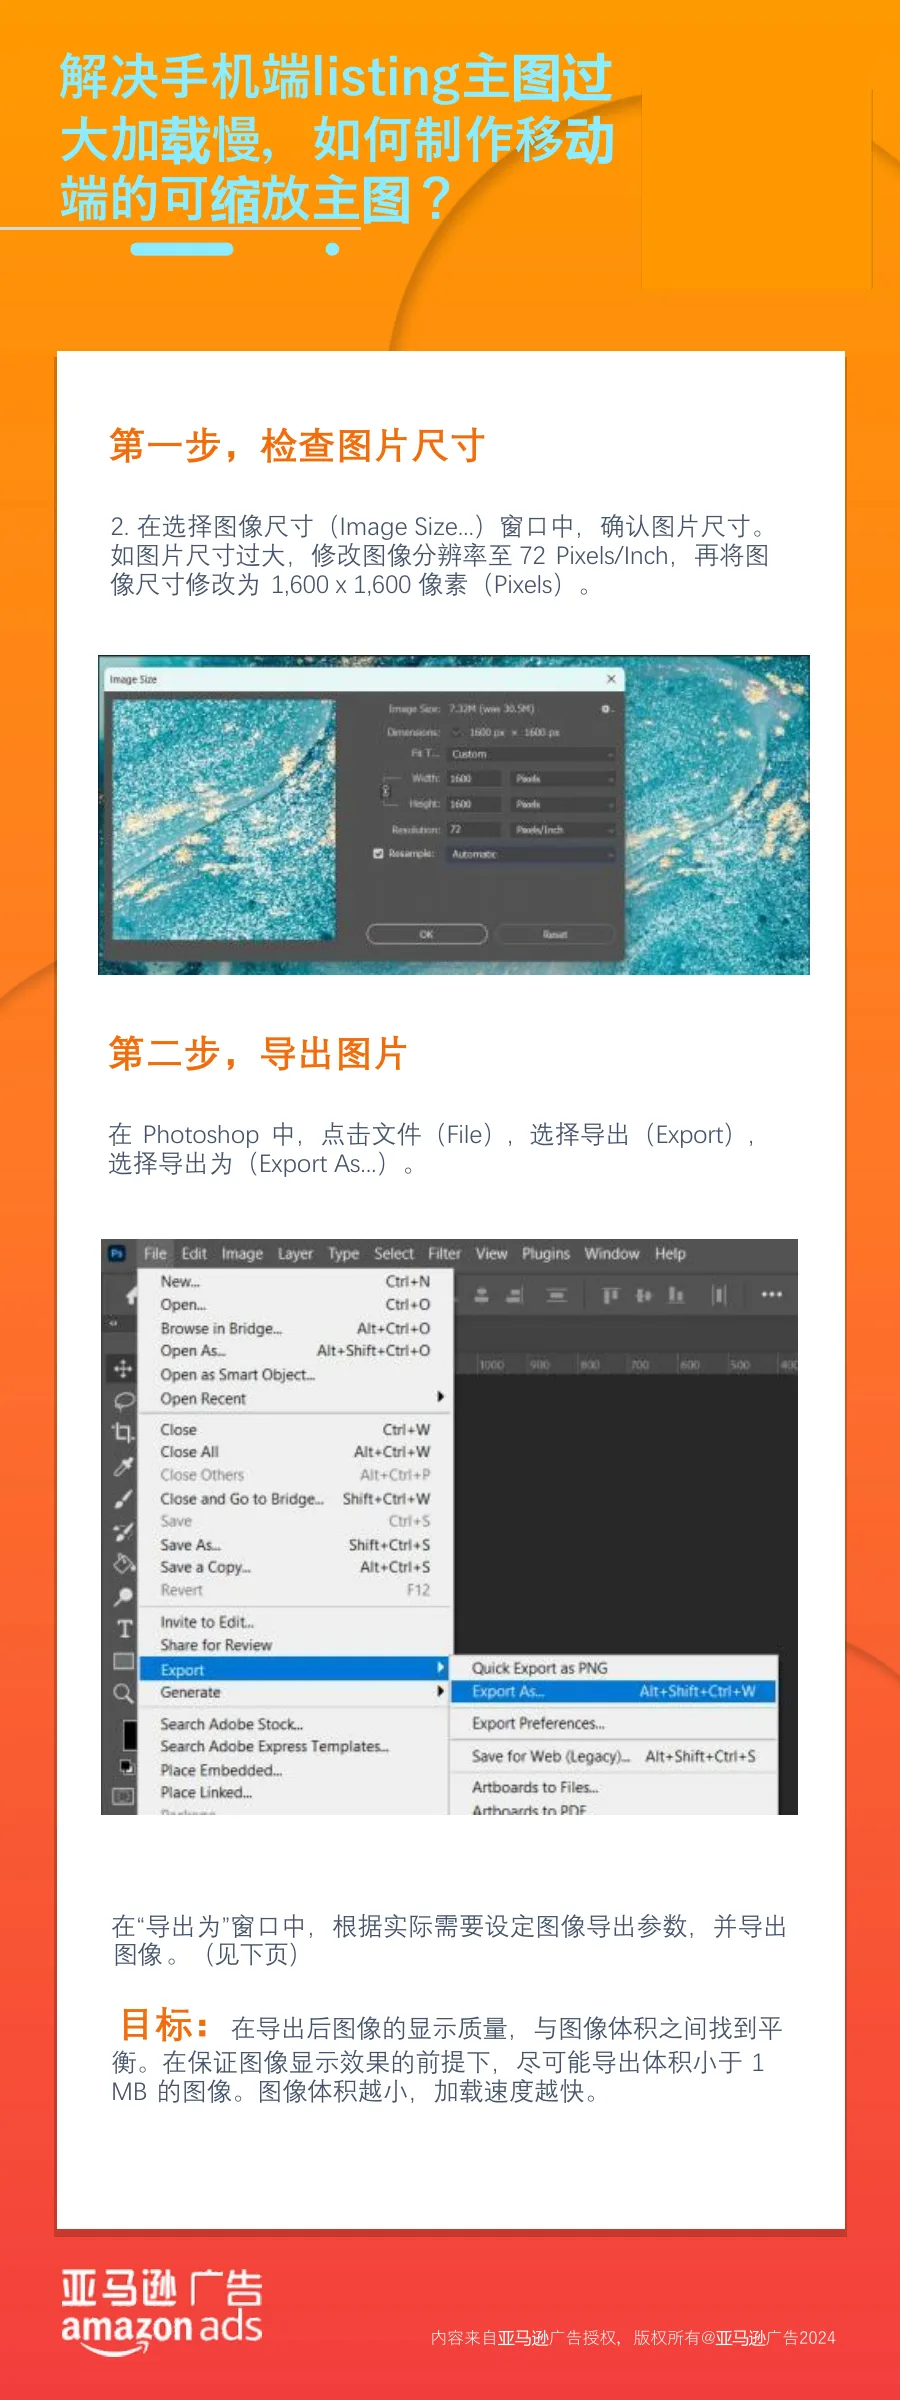Viewport: 900px width, 2400px height.
Task: Open three-dots more options in options bar
Action: point(771,1294)
